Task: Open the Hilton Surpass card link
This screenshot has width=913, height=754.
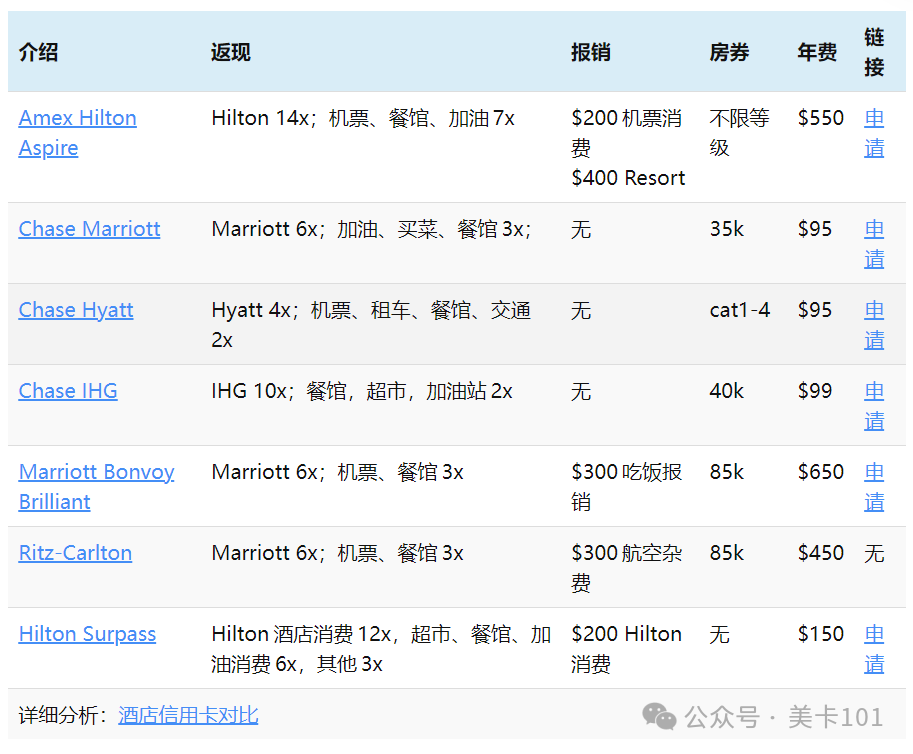Action: click(x=87, y=633)
